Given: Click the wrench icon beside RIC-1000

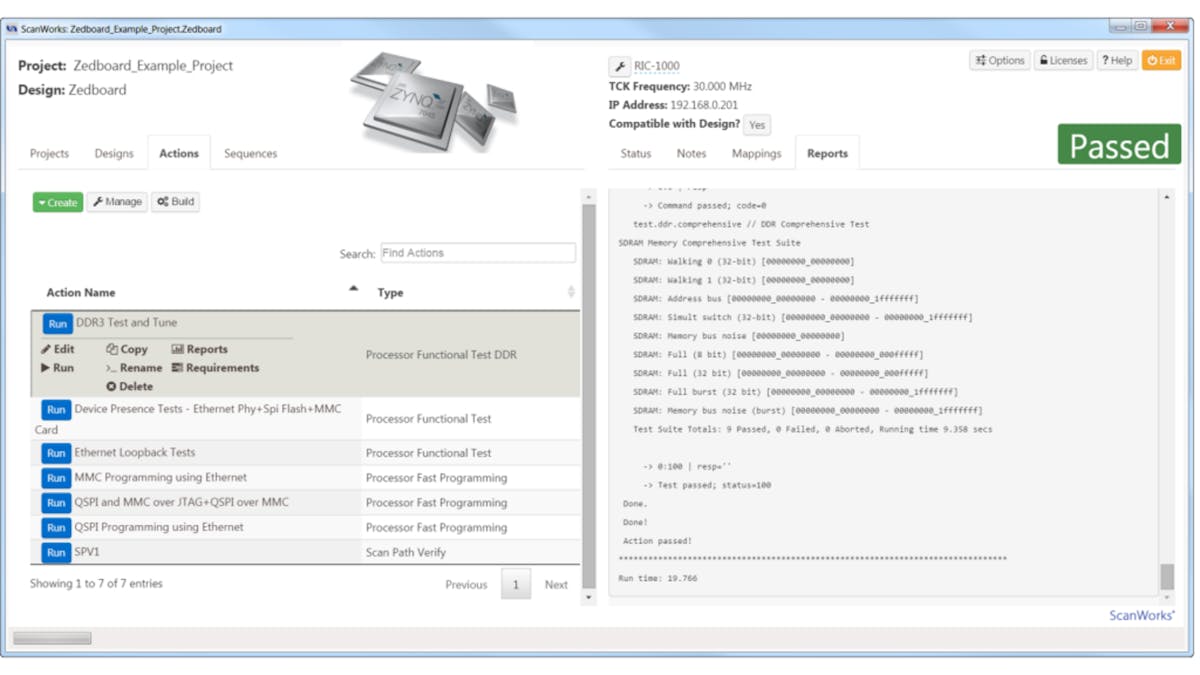Looking at the screenshot, I should pyautogui.click(x=620, y=66).
